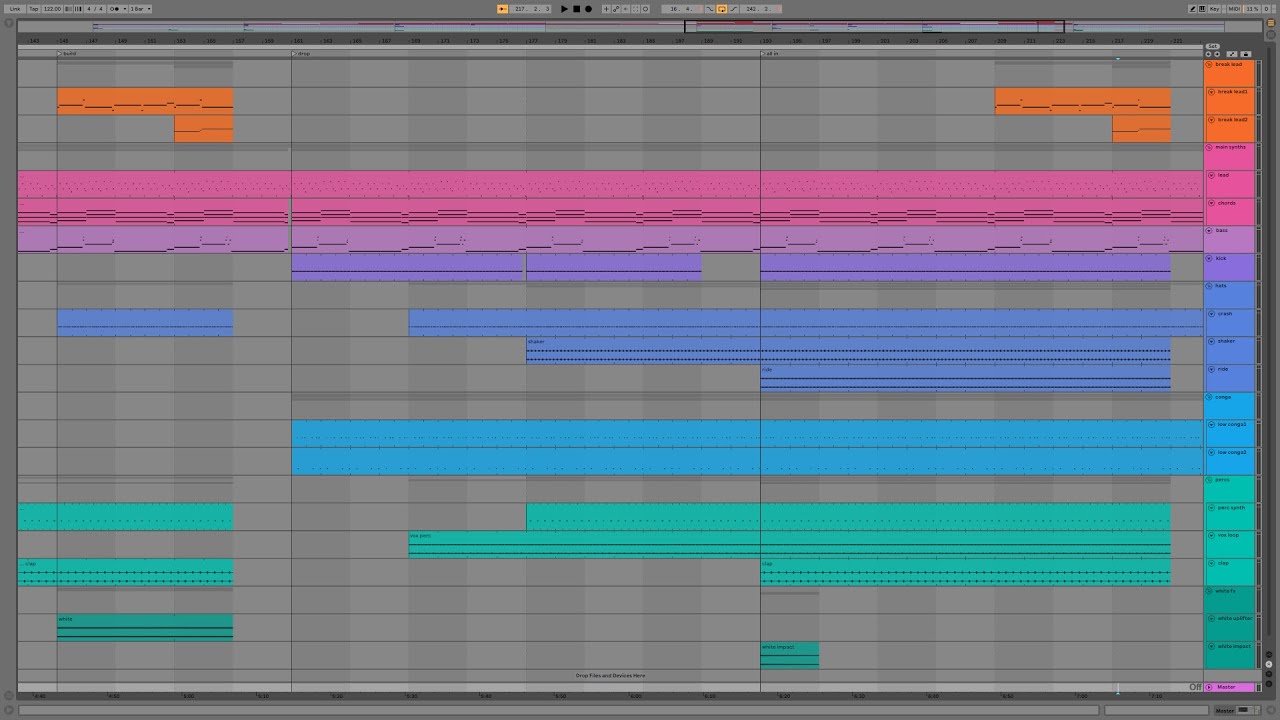The width and height of the screenshot is (1280, 720).
Task: Jump to the next locator
Action: [x=1217, y=54]
